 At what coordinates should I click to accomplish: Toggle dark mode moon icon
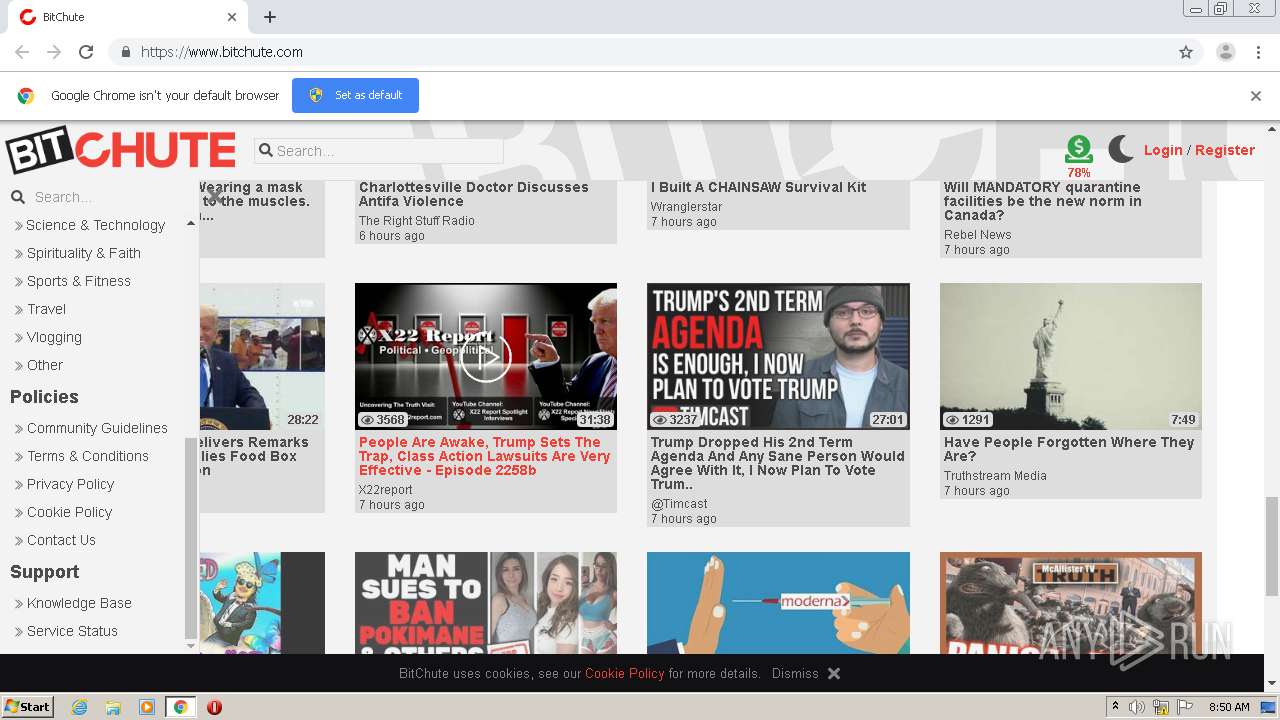pyautogui.click(x=1121, y=150)
